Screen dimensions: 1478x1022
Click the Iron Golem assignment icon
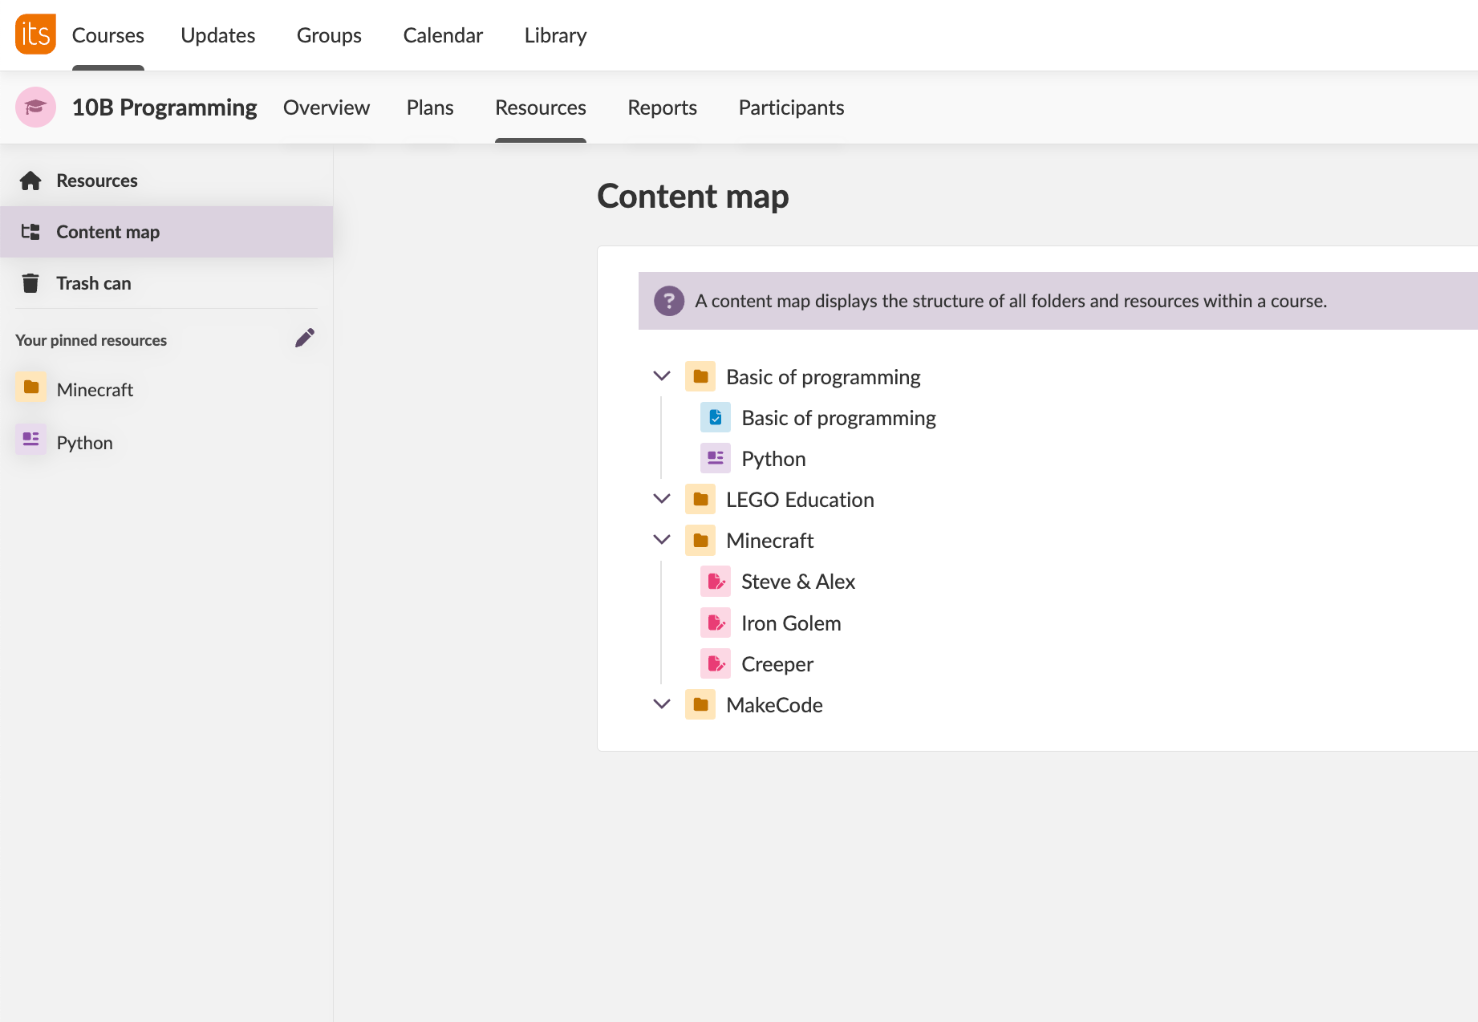point(716,623)
